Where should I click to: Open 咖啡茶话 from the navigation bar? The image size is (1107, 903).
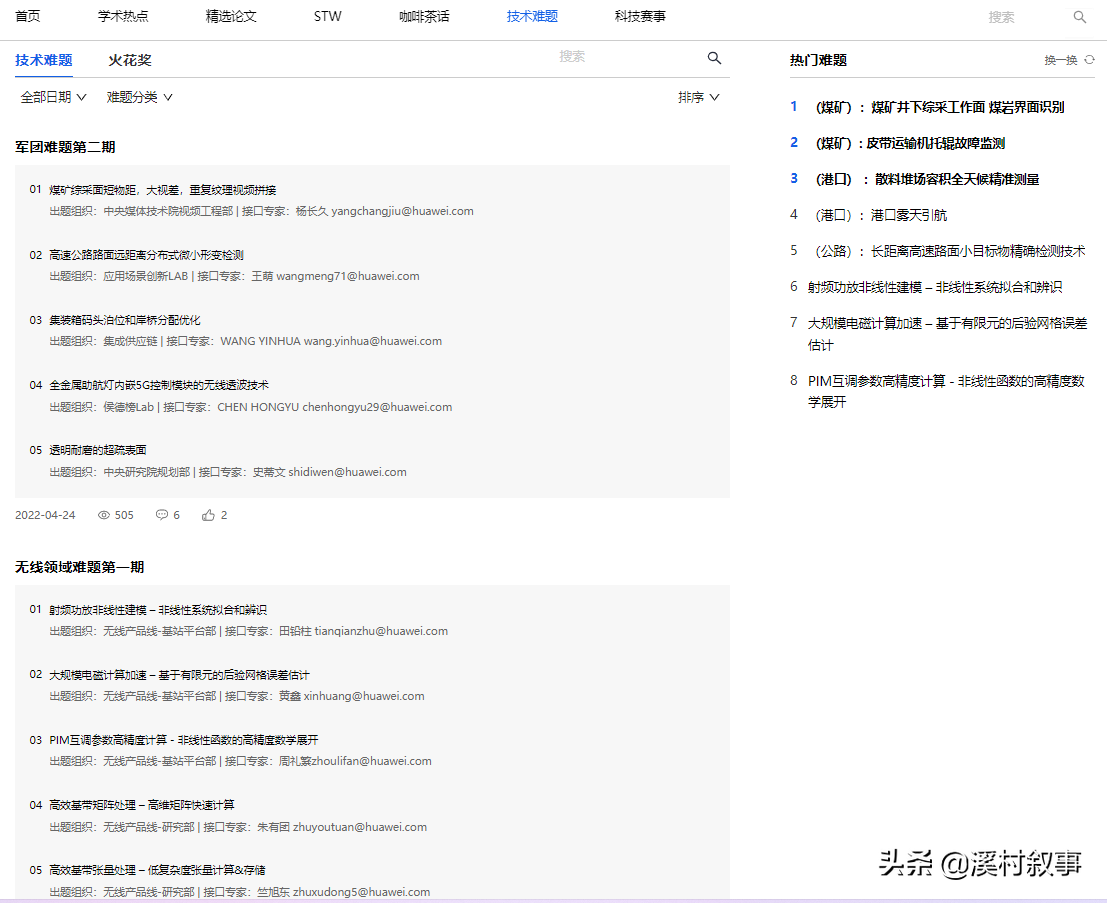point(424,17)
